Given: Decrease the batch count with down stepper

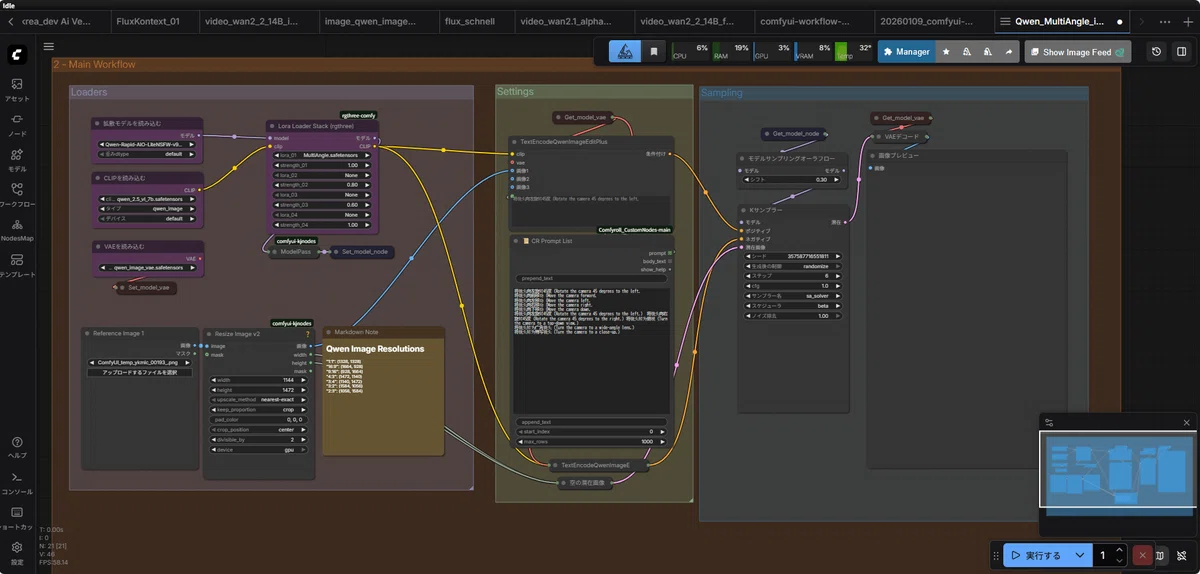Looking at the screenshot, I should pos(1120,560).
